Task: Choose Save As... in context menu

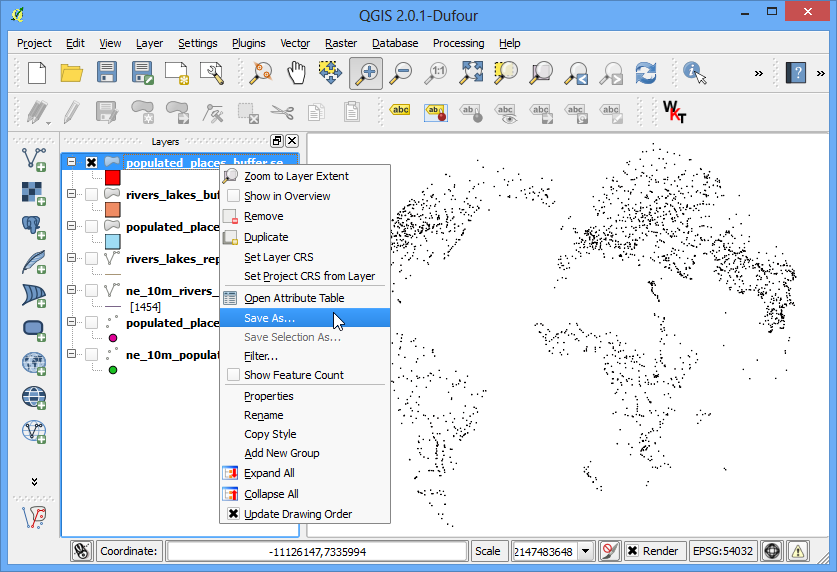Action: click(x=305, y=317)
